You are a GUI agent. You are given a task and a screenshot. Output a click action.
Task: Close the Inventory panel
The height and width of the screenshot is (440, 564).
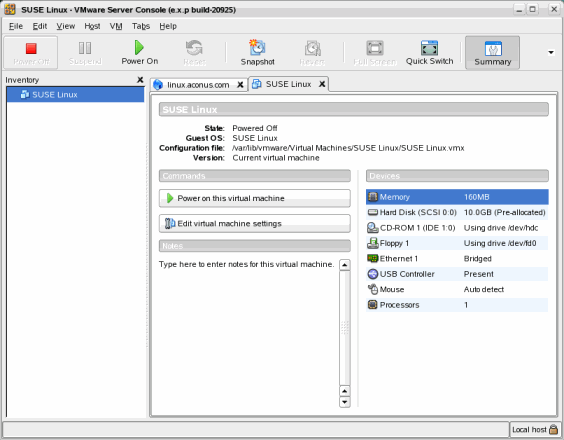140,80
